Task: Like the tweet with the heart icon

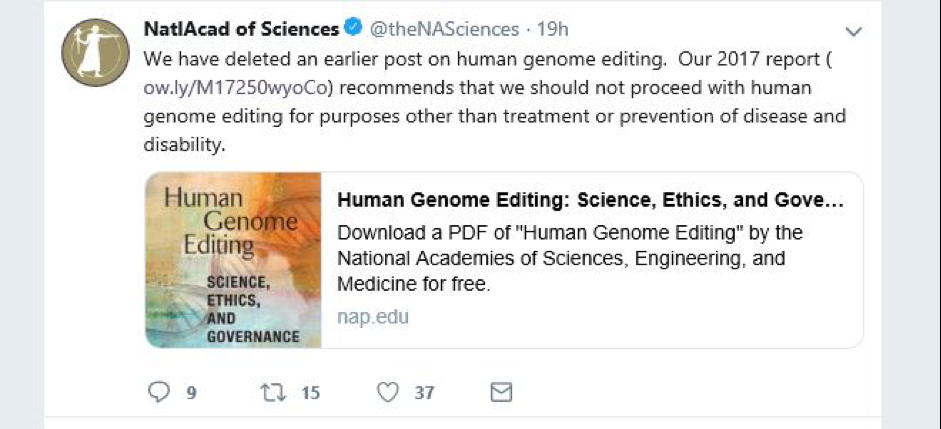Action: (388, 392)
